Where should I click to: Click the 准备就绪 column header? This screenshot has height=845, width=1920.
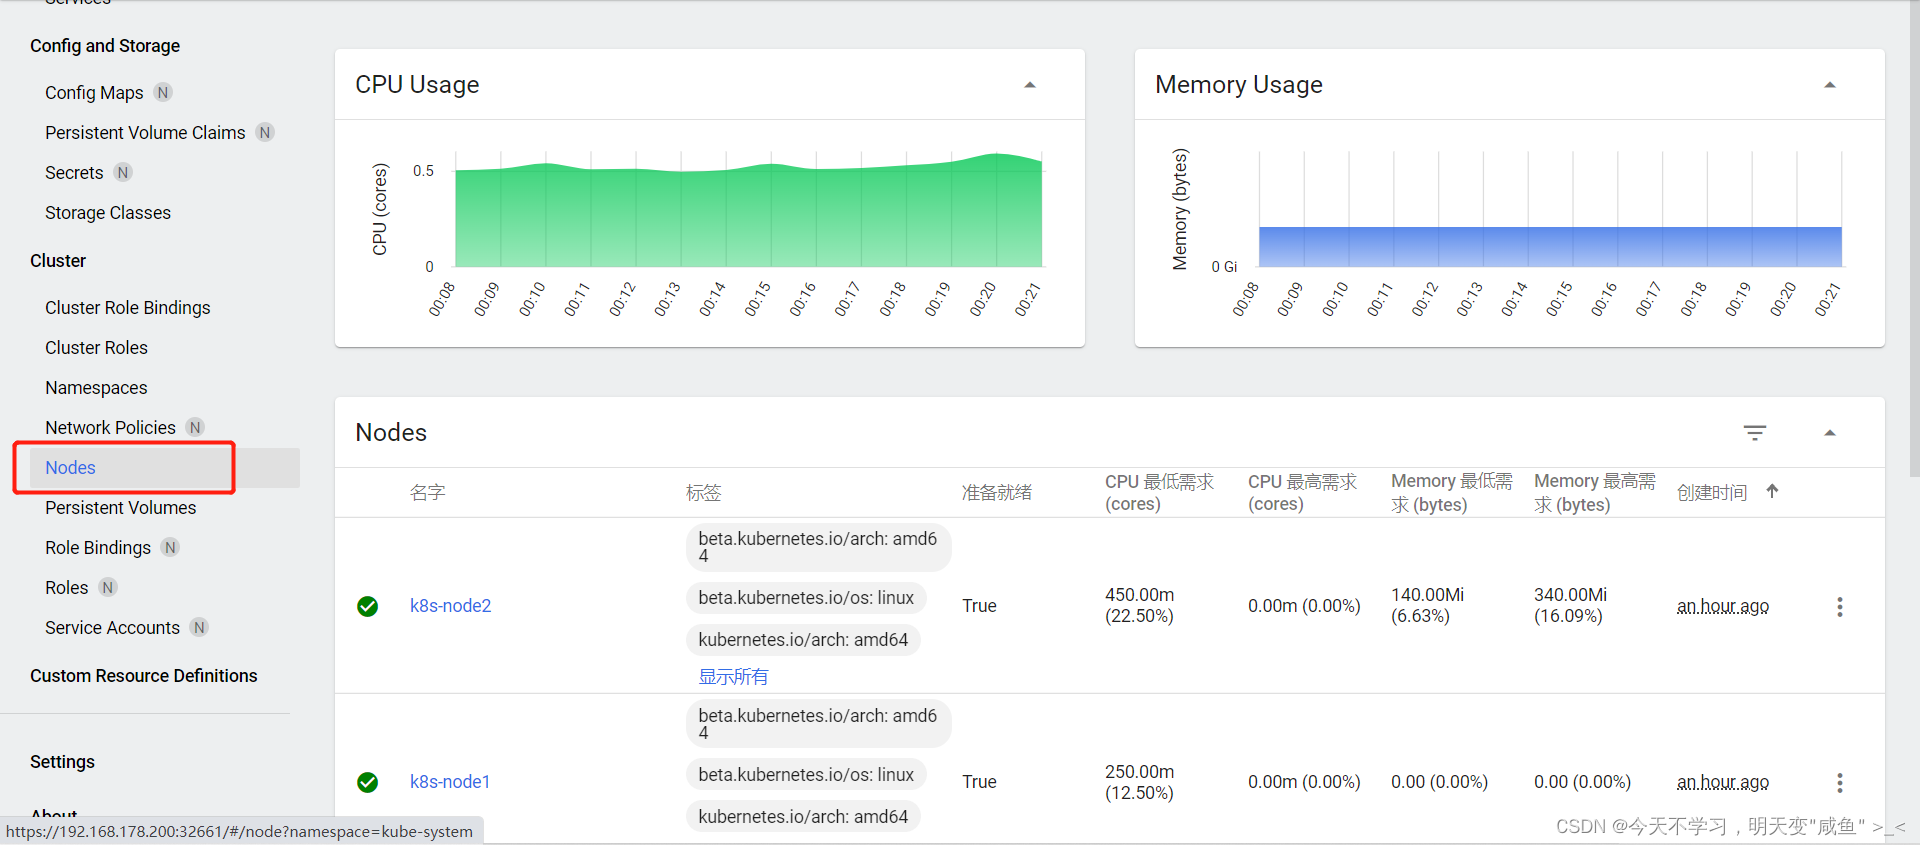click(x=997, y=492)
